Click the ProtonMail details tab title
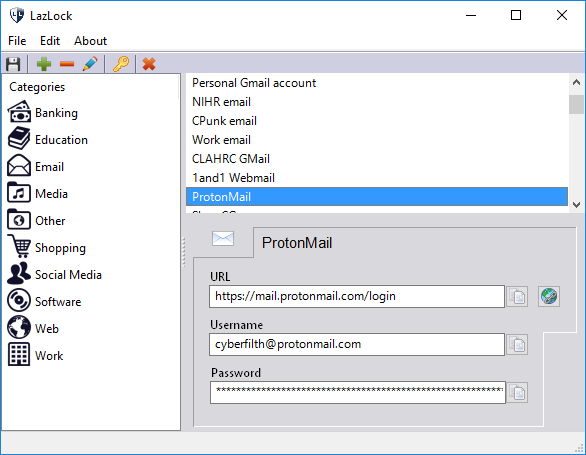Screen dimensions: 586x455 (x=297, y=243)
